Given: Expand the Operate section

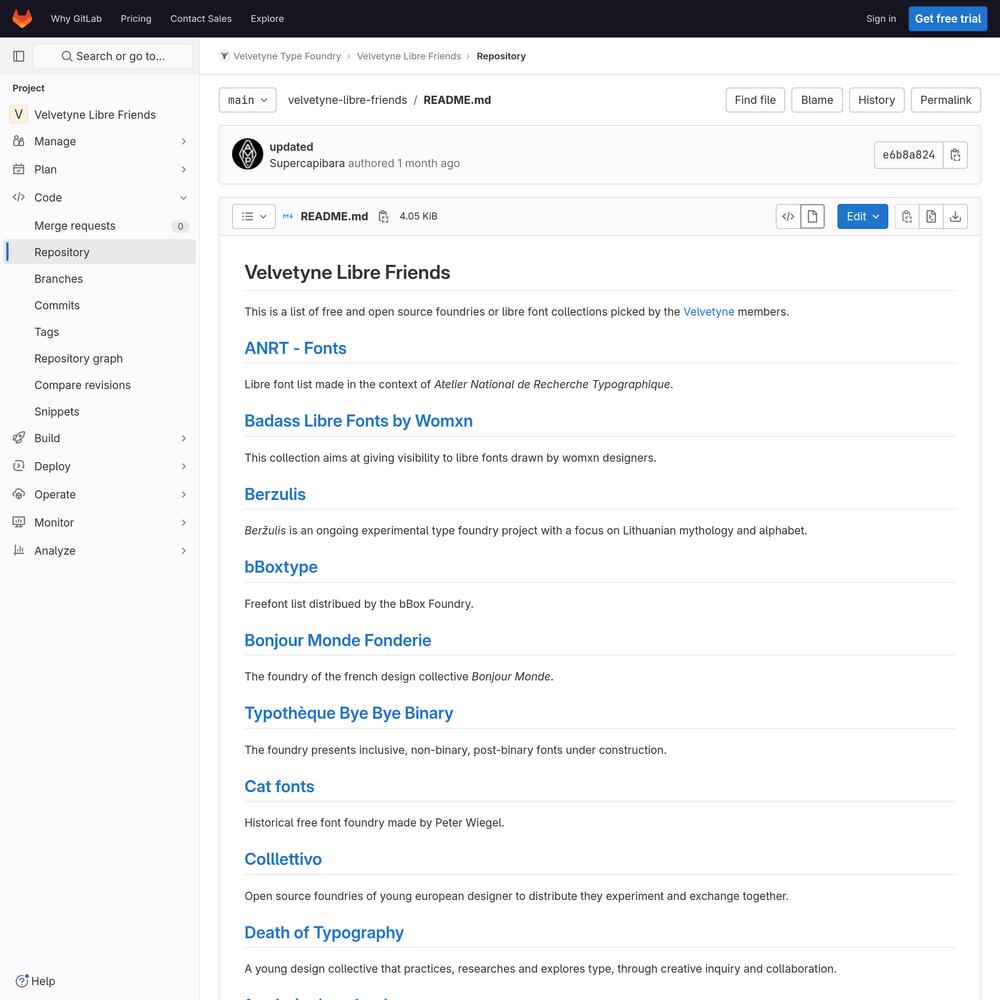Looking at the screenshot, I should pyautogui.click(x=184, y=494).
